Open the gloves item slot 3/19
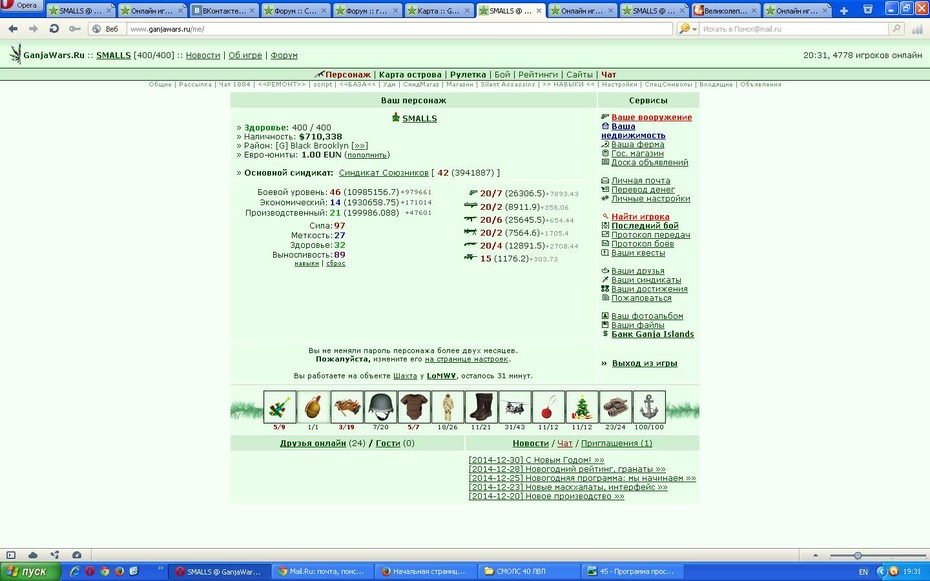 click(x=346, y=407)
